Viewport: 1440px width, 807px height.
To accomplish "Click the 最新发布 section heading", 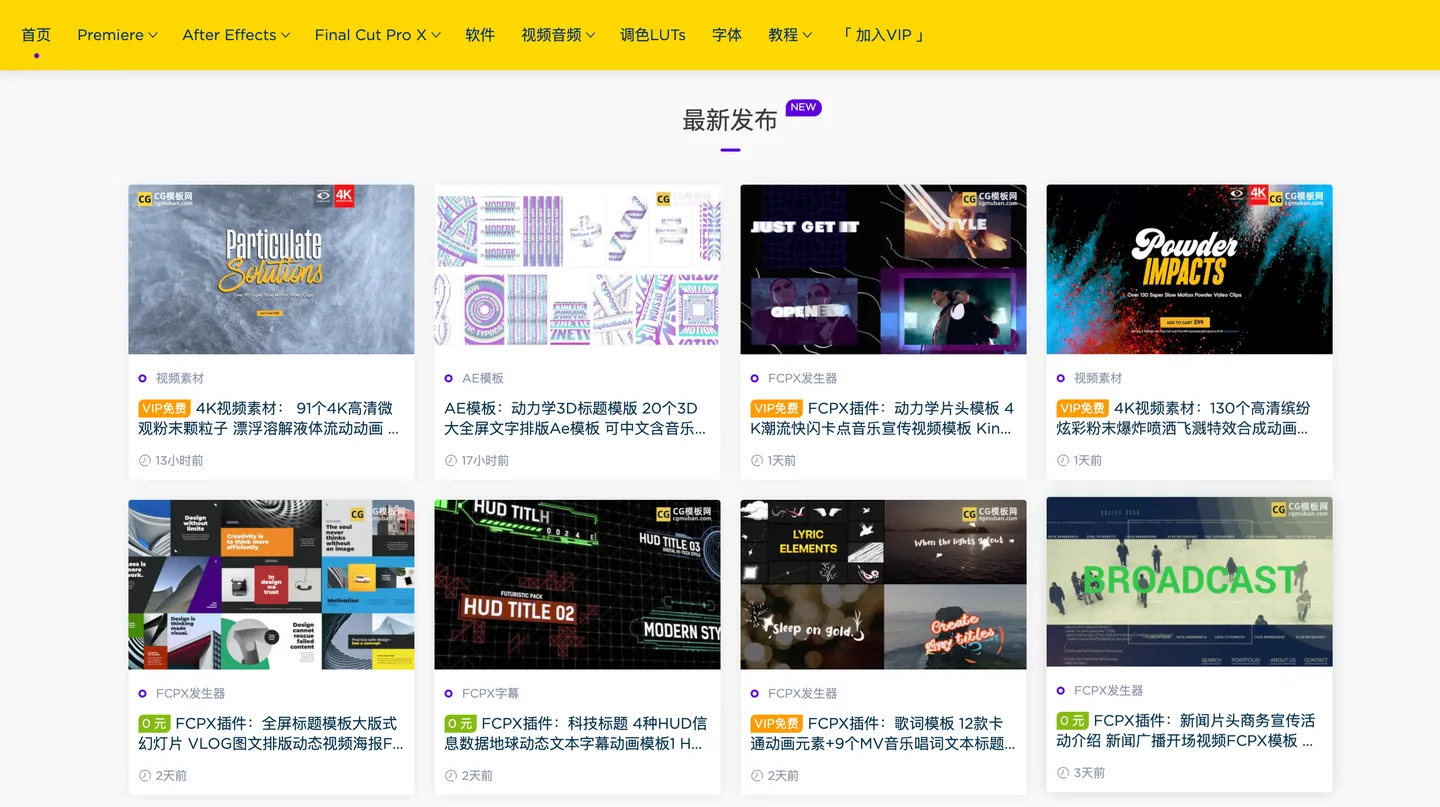I will click(x=730, y=120).
